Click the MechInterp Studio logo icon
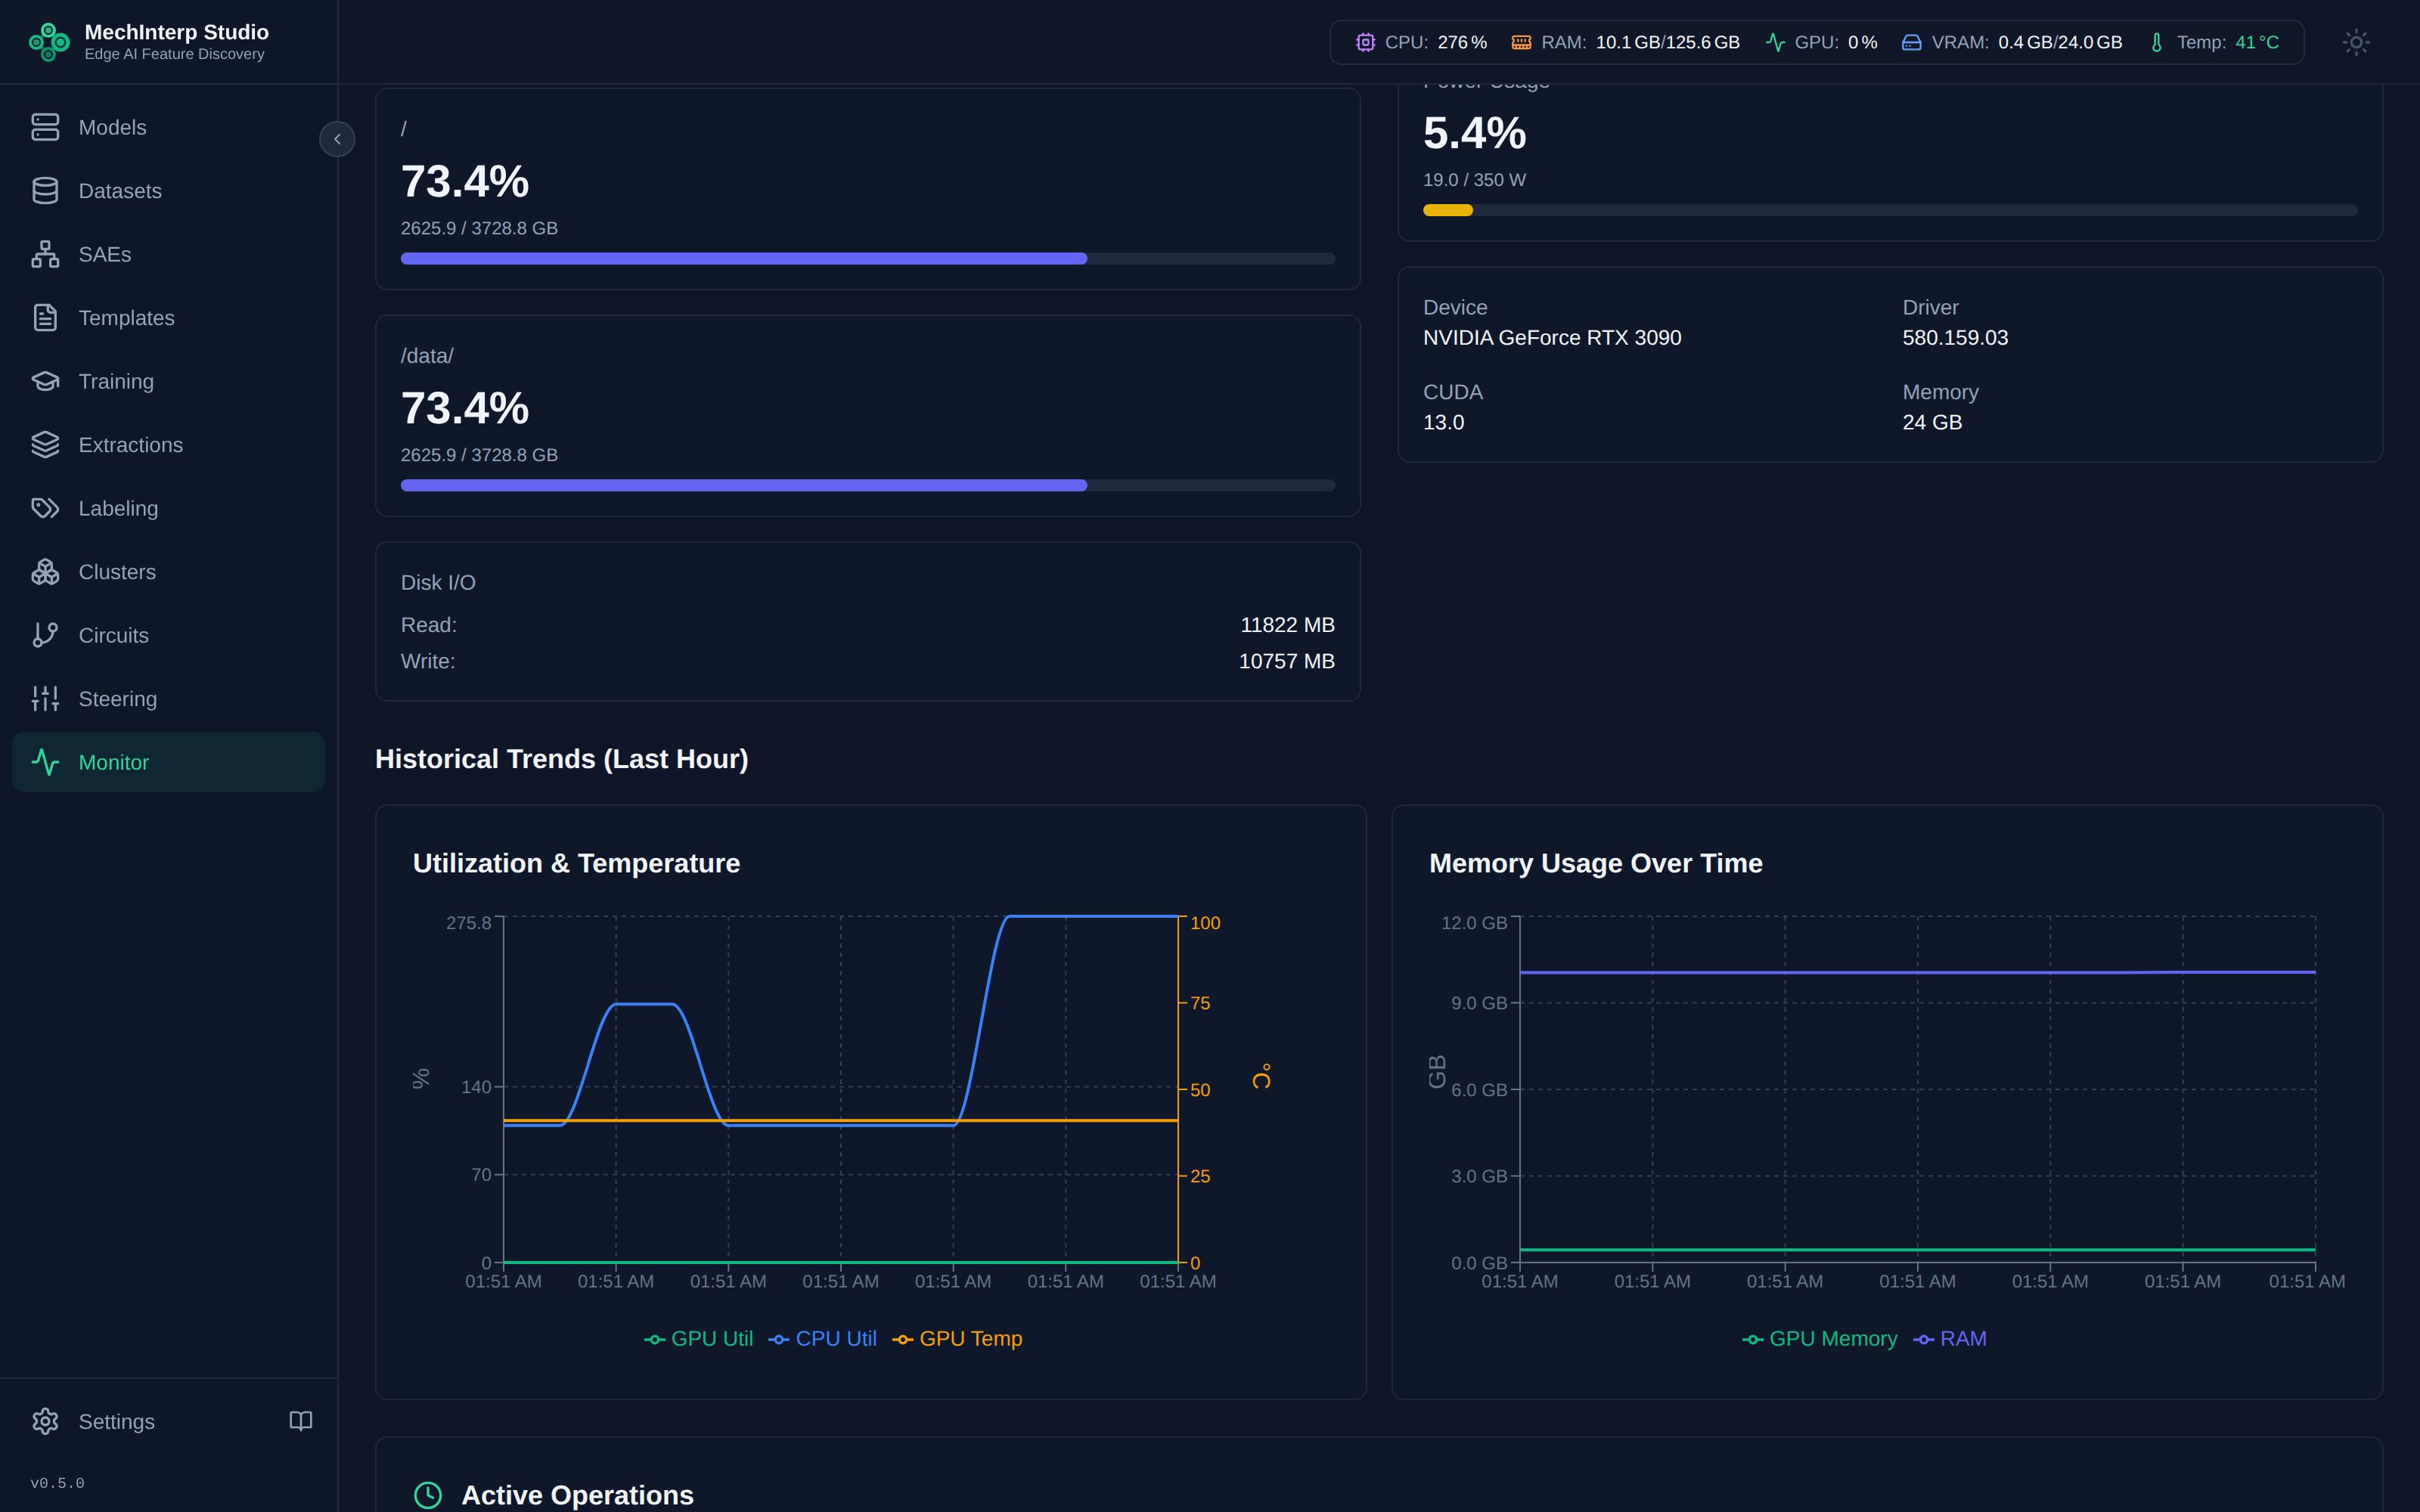 point(49,42)
